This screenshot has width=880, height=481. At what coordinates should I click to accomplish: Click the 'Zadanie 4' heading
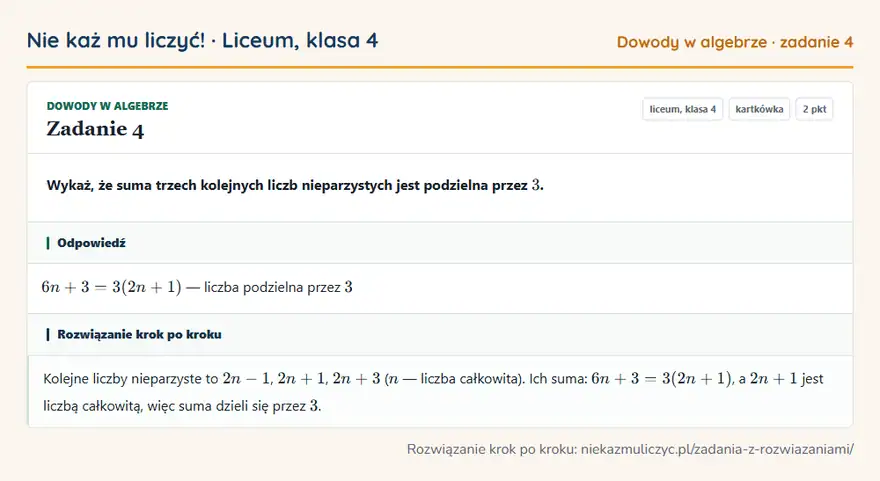click(x=95, y=129)
